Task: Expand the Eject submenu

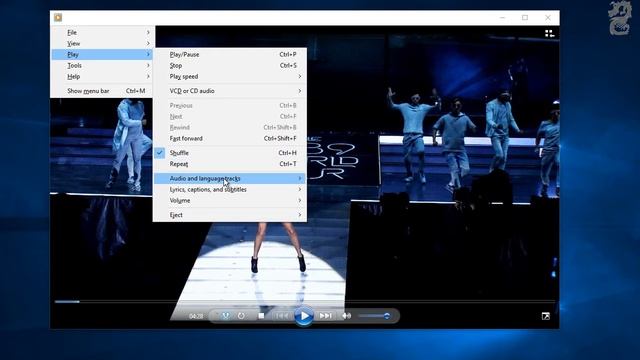Action: [230, 215]
